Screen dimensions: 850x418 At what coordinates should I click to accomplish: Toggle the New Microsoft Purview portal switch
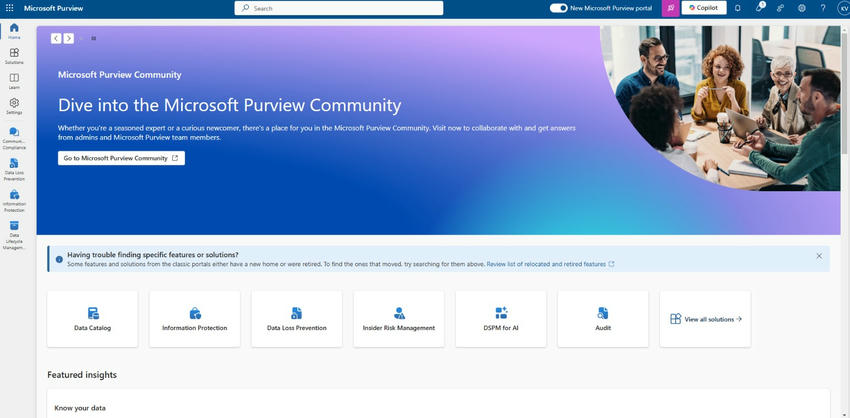pyautogui.click(x=558, y=8)
